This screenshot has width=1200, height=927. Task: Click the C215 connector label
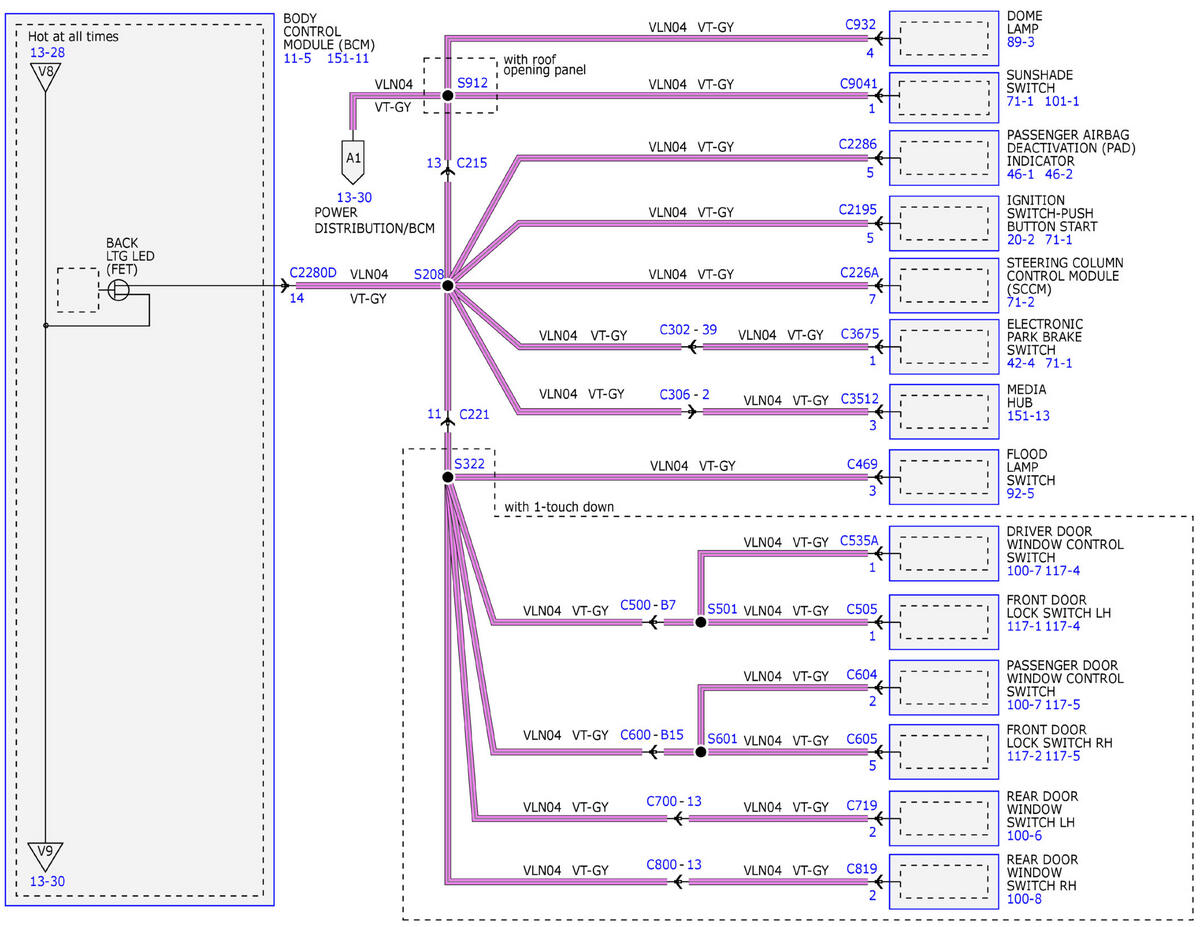click(472, 162)
